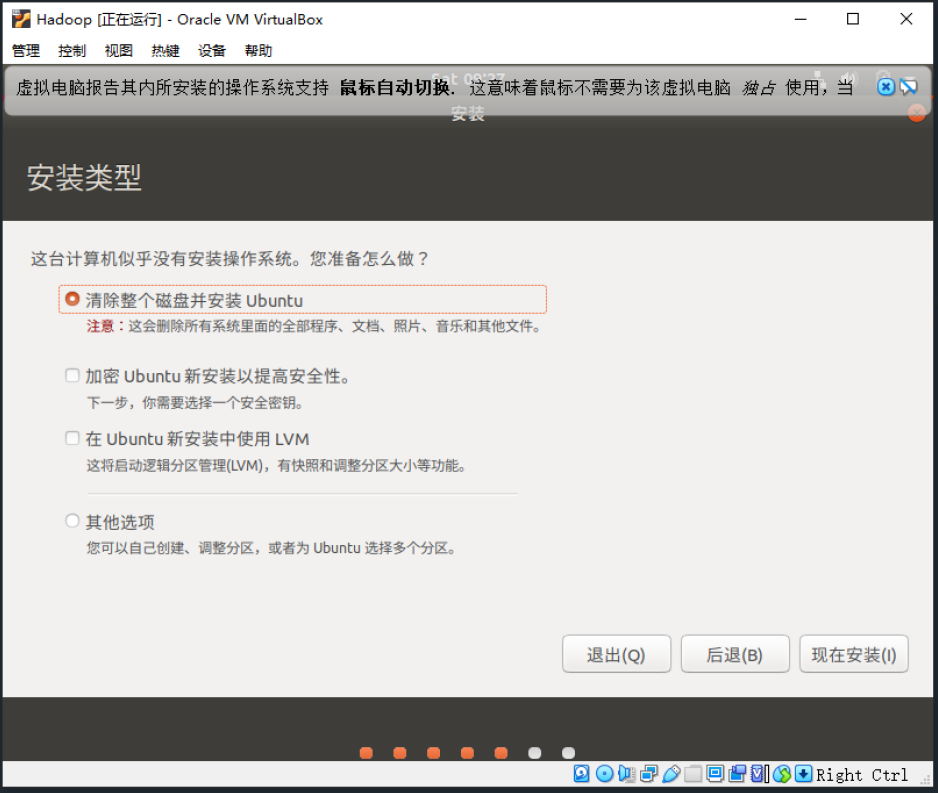
Task: Click the 现在安装(I) button
Action: tap(854, 654)
